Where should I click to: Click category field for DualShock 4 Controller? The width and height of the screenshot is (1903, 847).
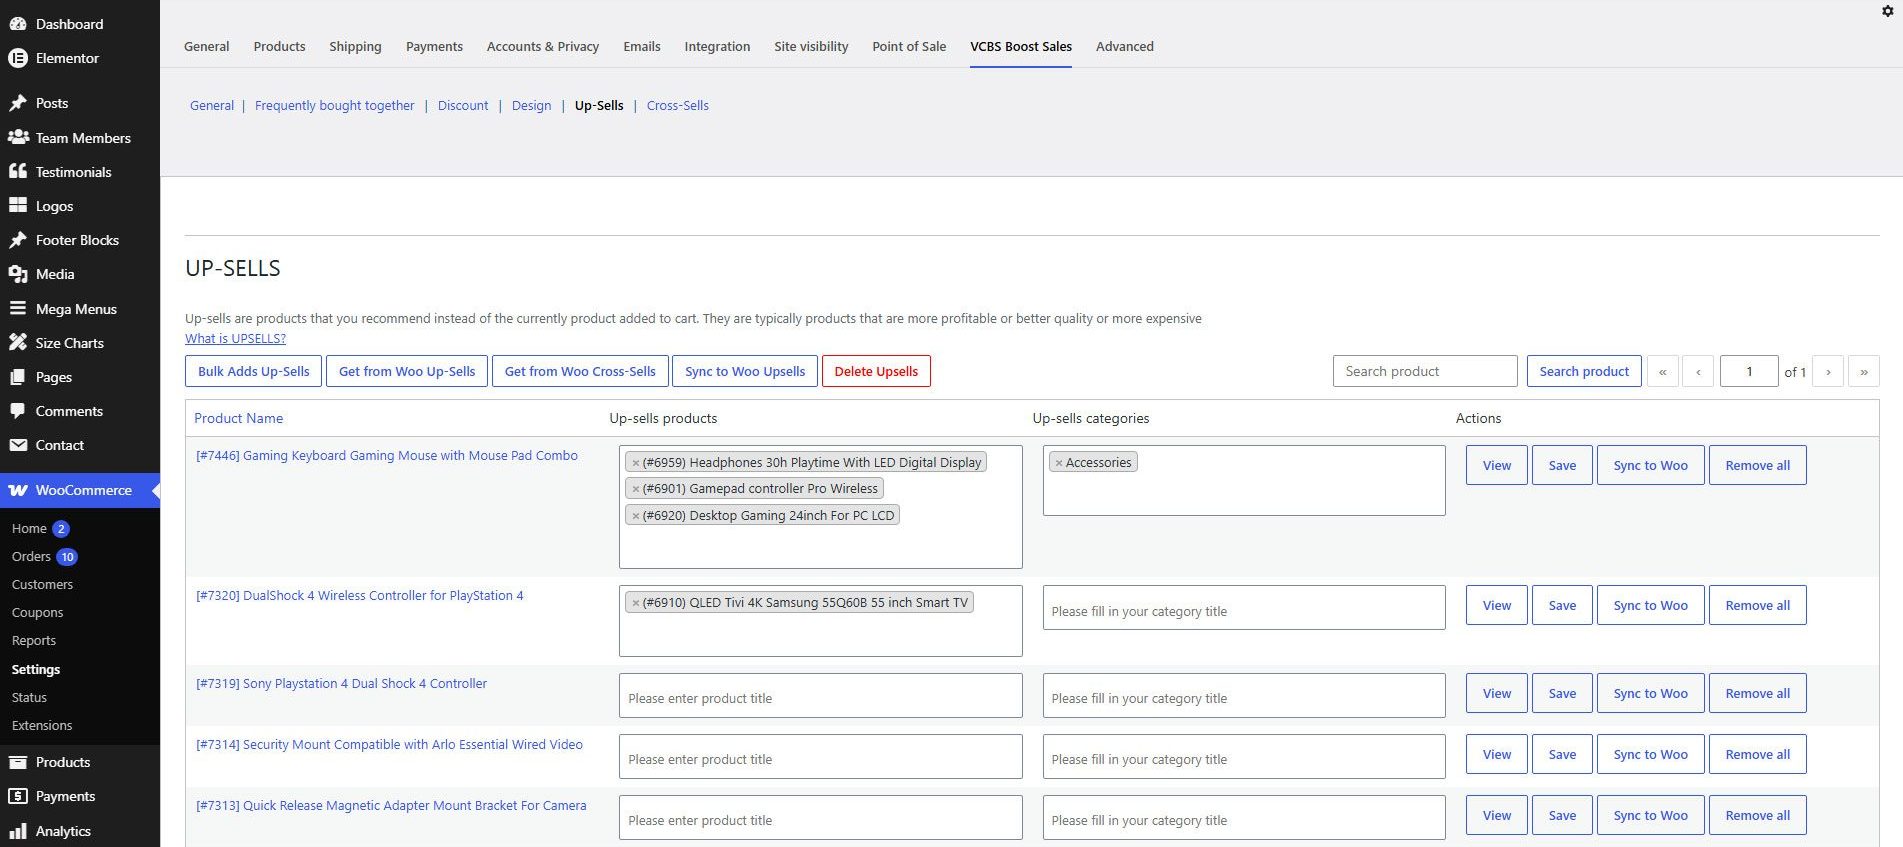(x=1244, y=608)
